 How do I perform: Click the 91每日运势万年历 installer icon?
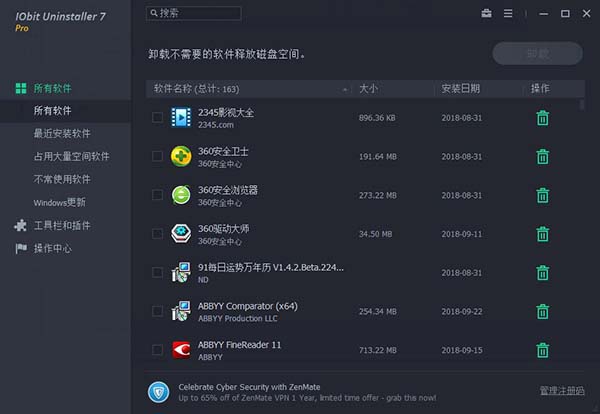click(181, 272)
